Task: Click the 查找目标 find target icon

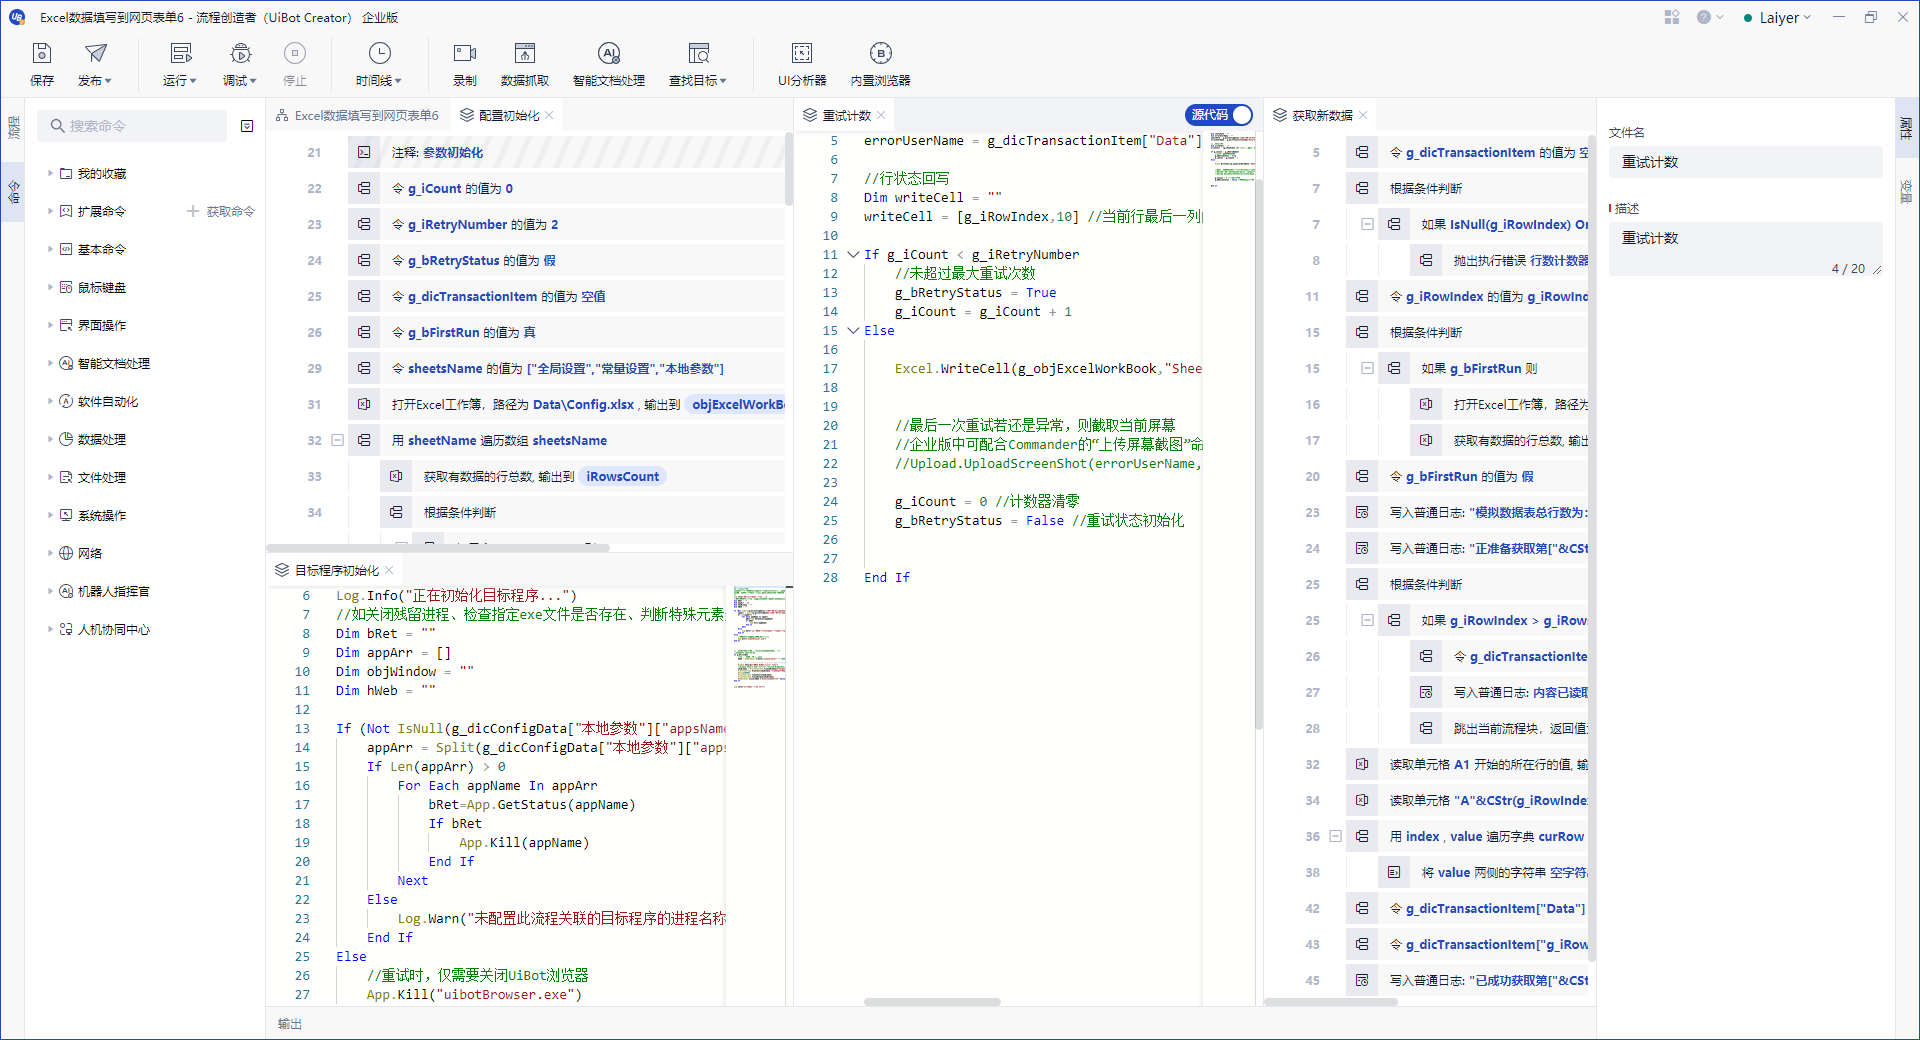Action: 698,54
